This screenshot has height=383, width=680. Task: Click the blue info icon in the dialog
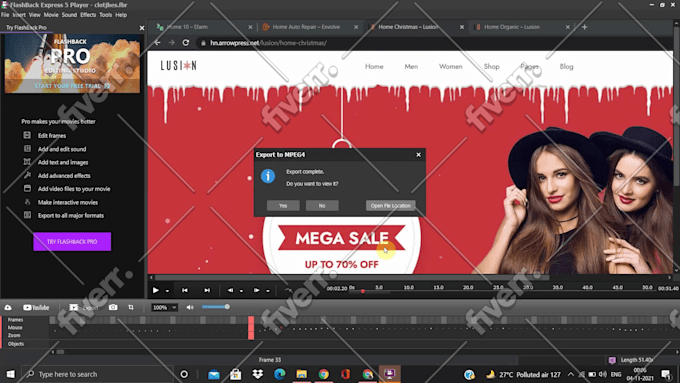pyautogui.click(x=268, y=176)
